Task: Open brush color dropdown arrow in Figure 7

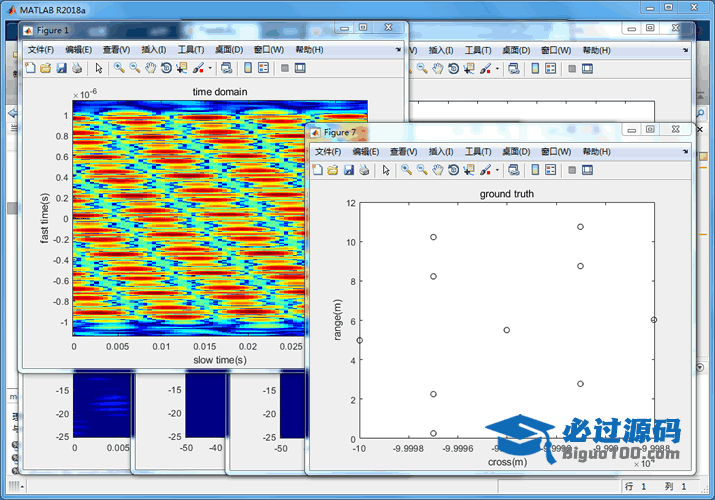Action: point(497,170)
